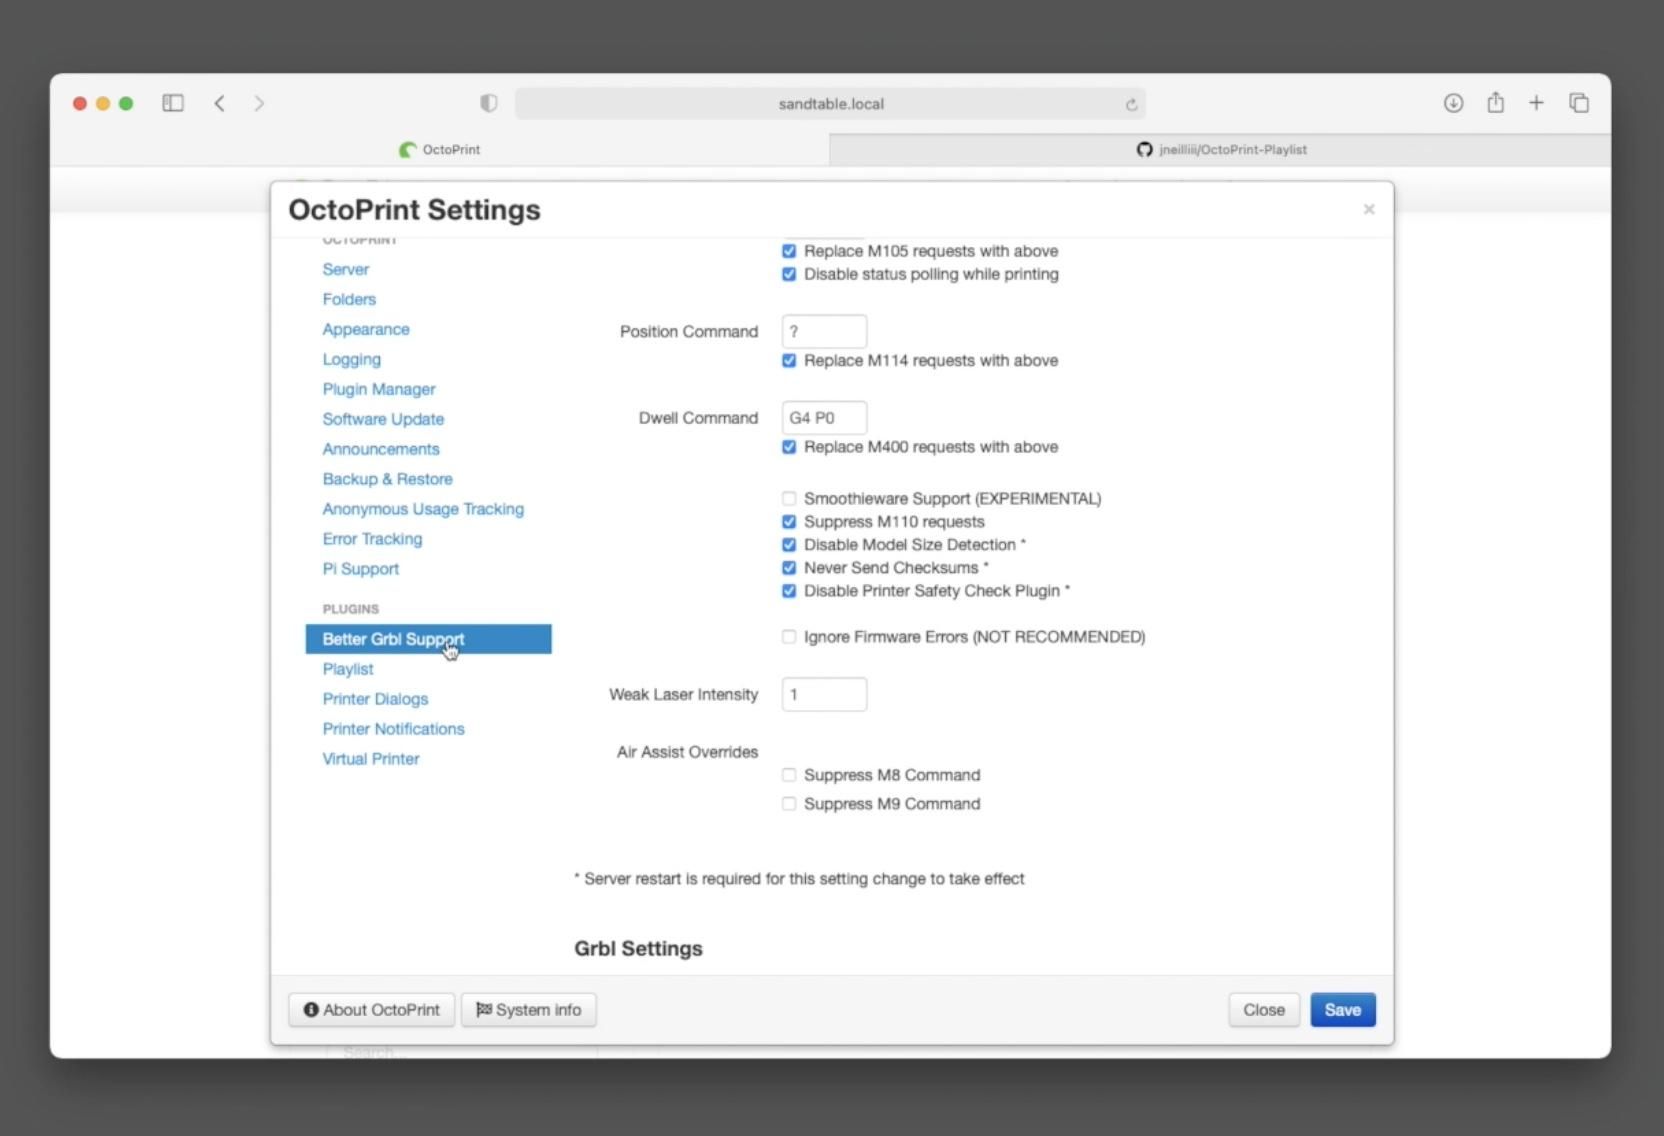Click the About OctoPrint button
This screenshot has height=1136, width=1664.
click(372, 1010)
